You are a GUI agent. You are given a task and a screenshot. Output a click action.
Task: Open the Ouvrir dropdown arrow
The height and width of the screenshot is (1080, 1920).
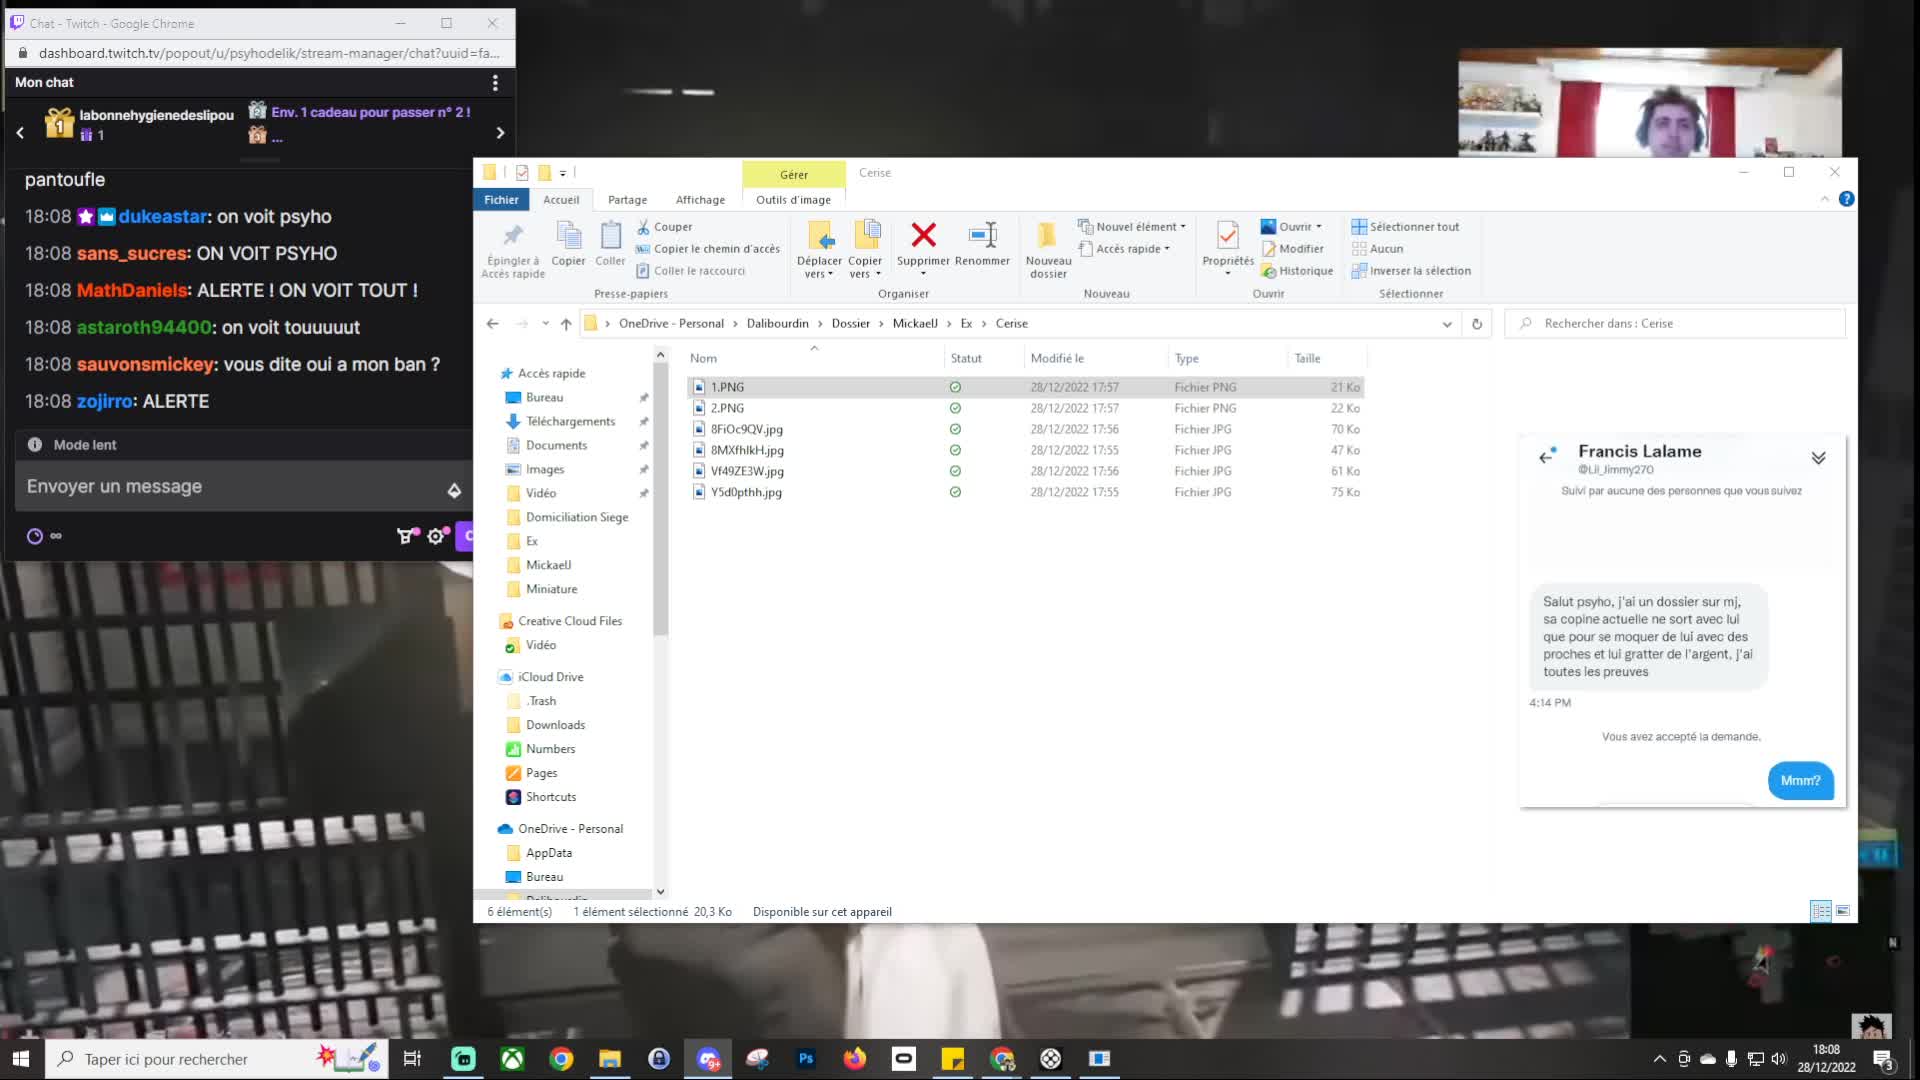click(x=1318, y=226)
